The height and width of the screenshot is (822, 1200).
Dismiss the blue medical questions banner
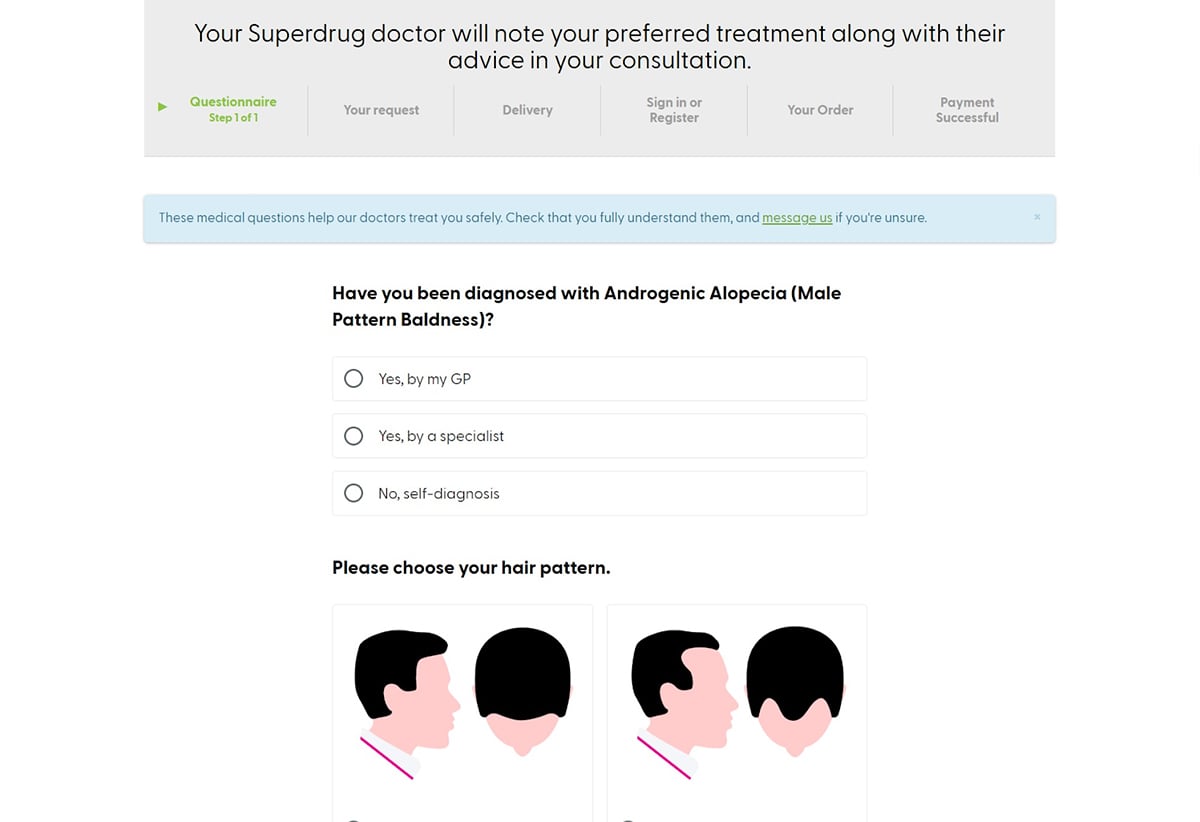pyautogui.click(x=1037, y=217)
